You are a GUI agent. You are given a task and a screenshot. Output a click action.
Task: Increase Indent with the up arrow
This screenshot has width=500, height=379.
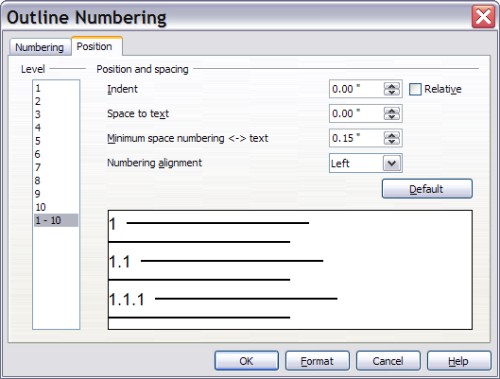point(392,86)
